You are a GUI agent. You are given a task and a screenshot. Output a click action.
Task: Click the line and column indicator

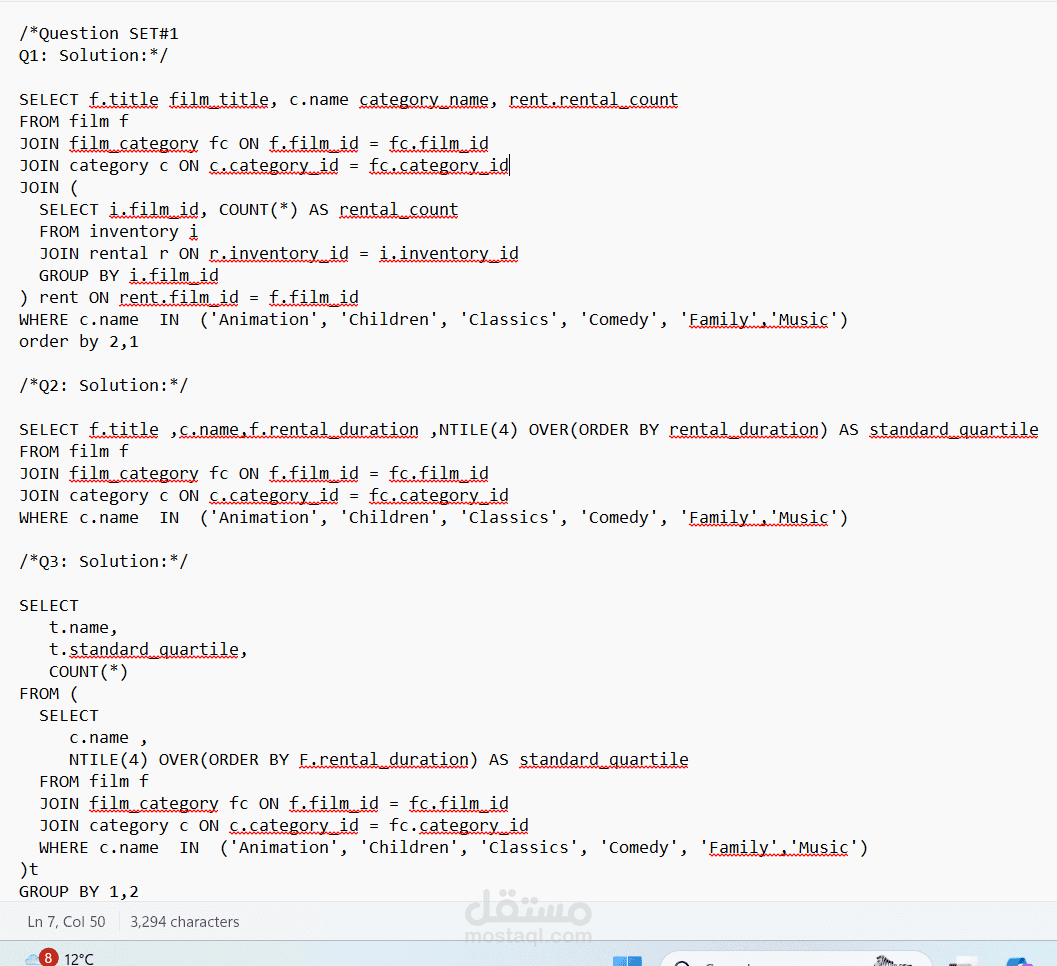point(66,922)
